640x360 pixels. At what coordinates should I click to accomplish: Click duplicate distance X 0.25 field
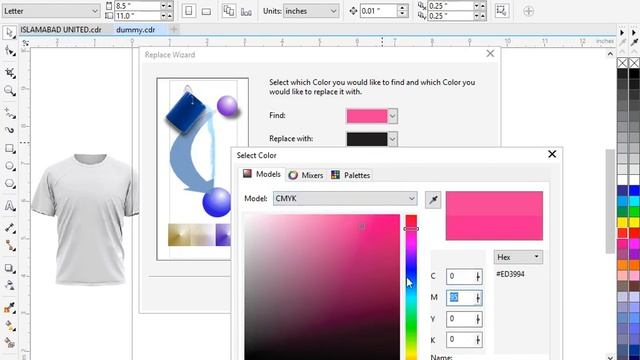pyautogui.click(x=451, y=6)
